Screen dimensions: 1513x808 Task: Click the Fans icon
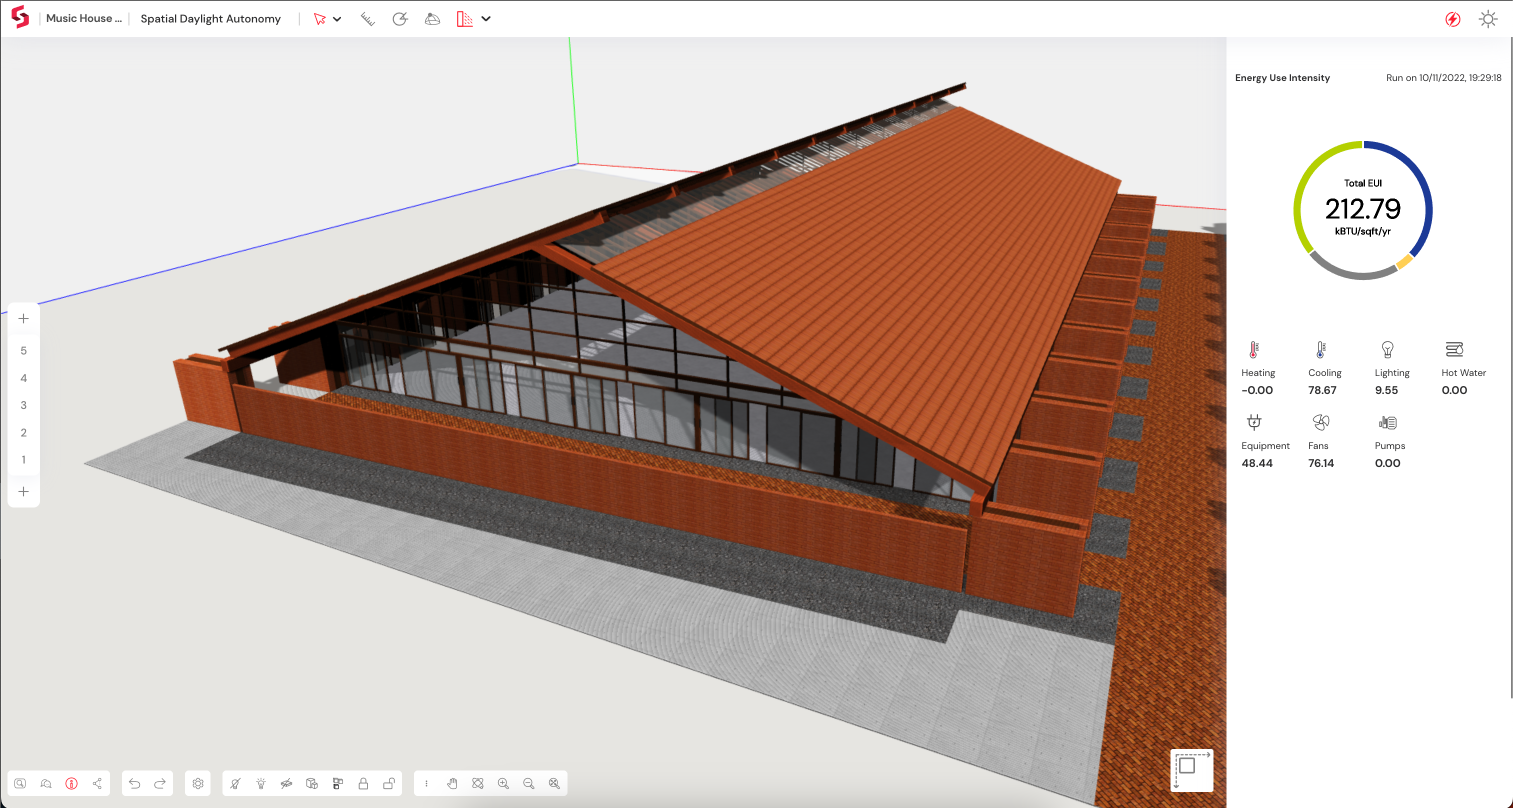[x=1320, y=422]
